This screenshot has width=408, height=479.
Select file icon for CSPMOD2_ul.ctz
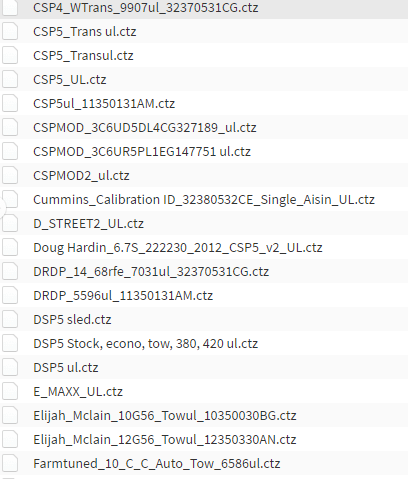[10, 176]
